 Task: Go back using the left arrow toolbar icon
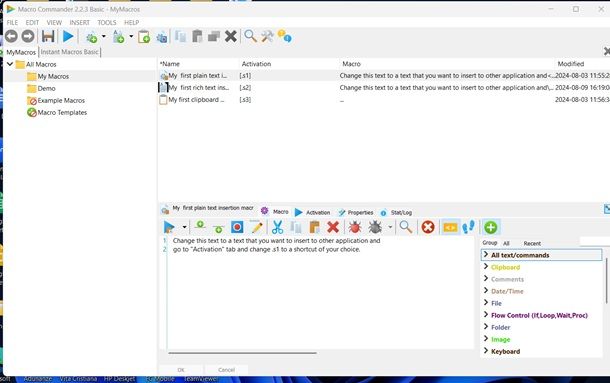coord(11,37)
